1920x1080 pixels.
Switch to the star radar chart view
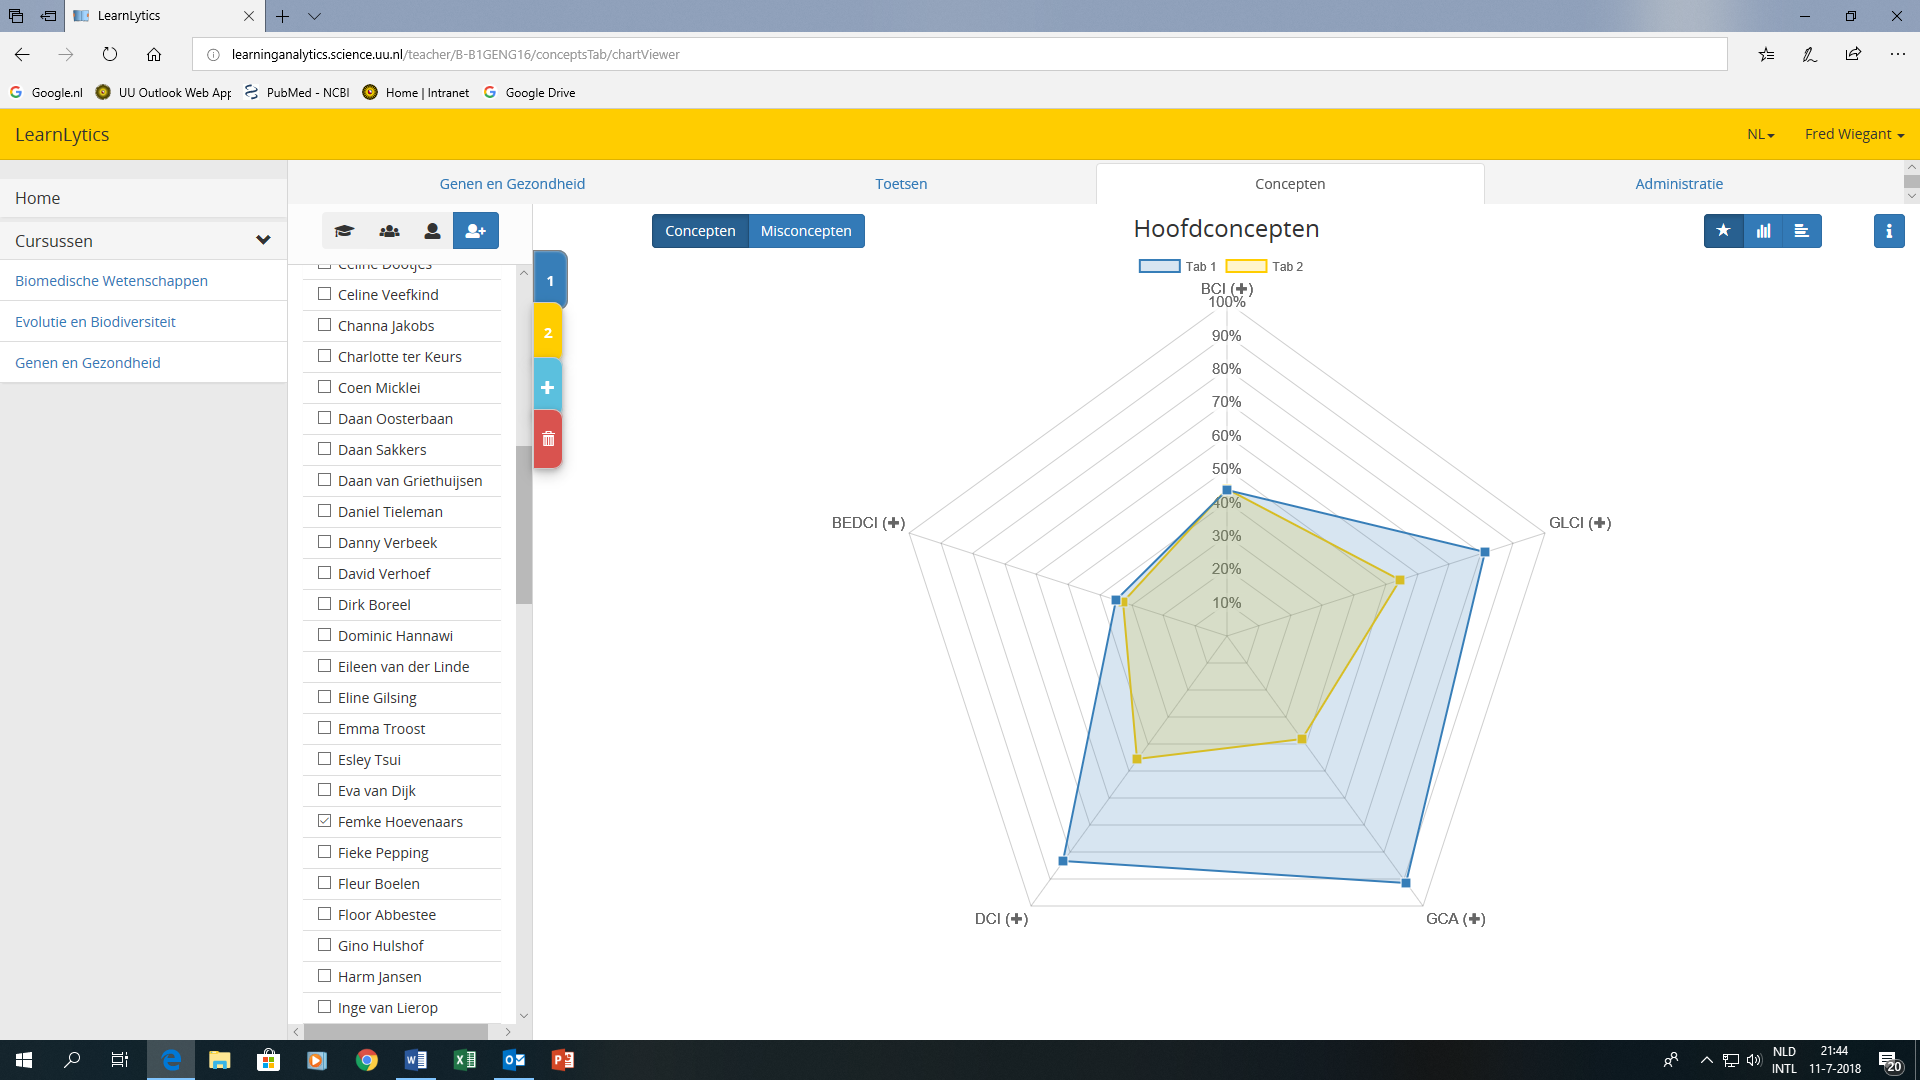click(1723, 231)
